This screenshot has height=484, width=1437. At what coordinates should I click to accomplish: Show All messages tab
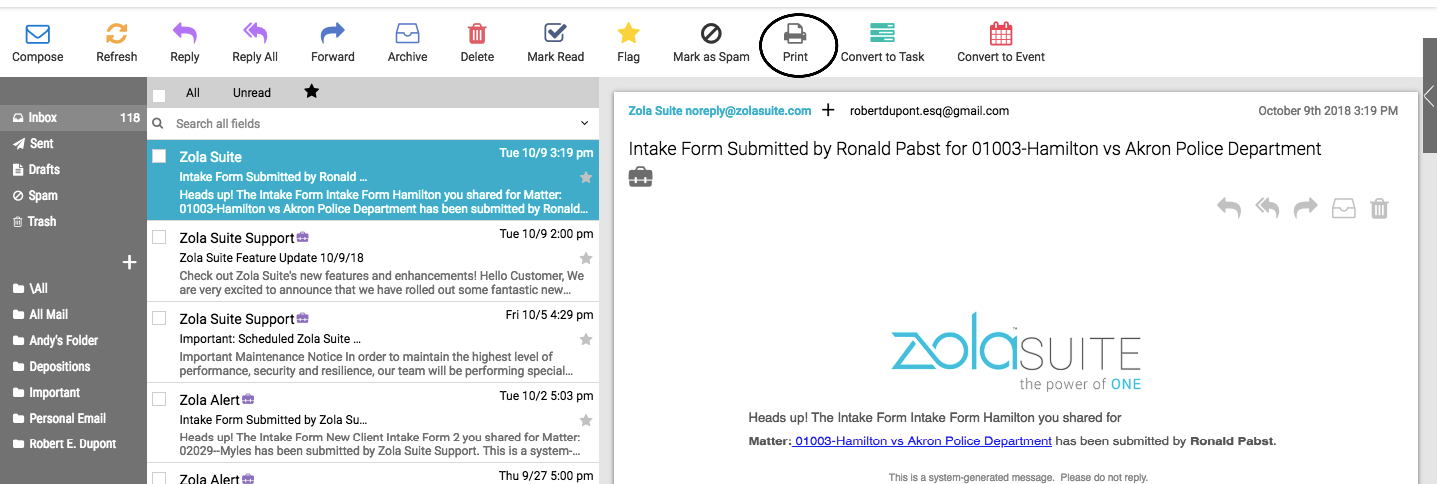[x=193, y=92]
